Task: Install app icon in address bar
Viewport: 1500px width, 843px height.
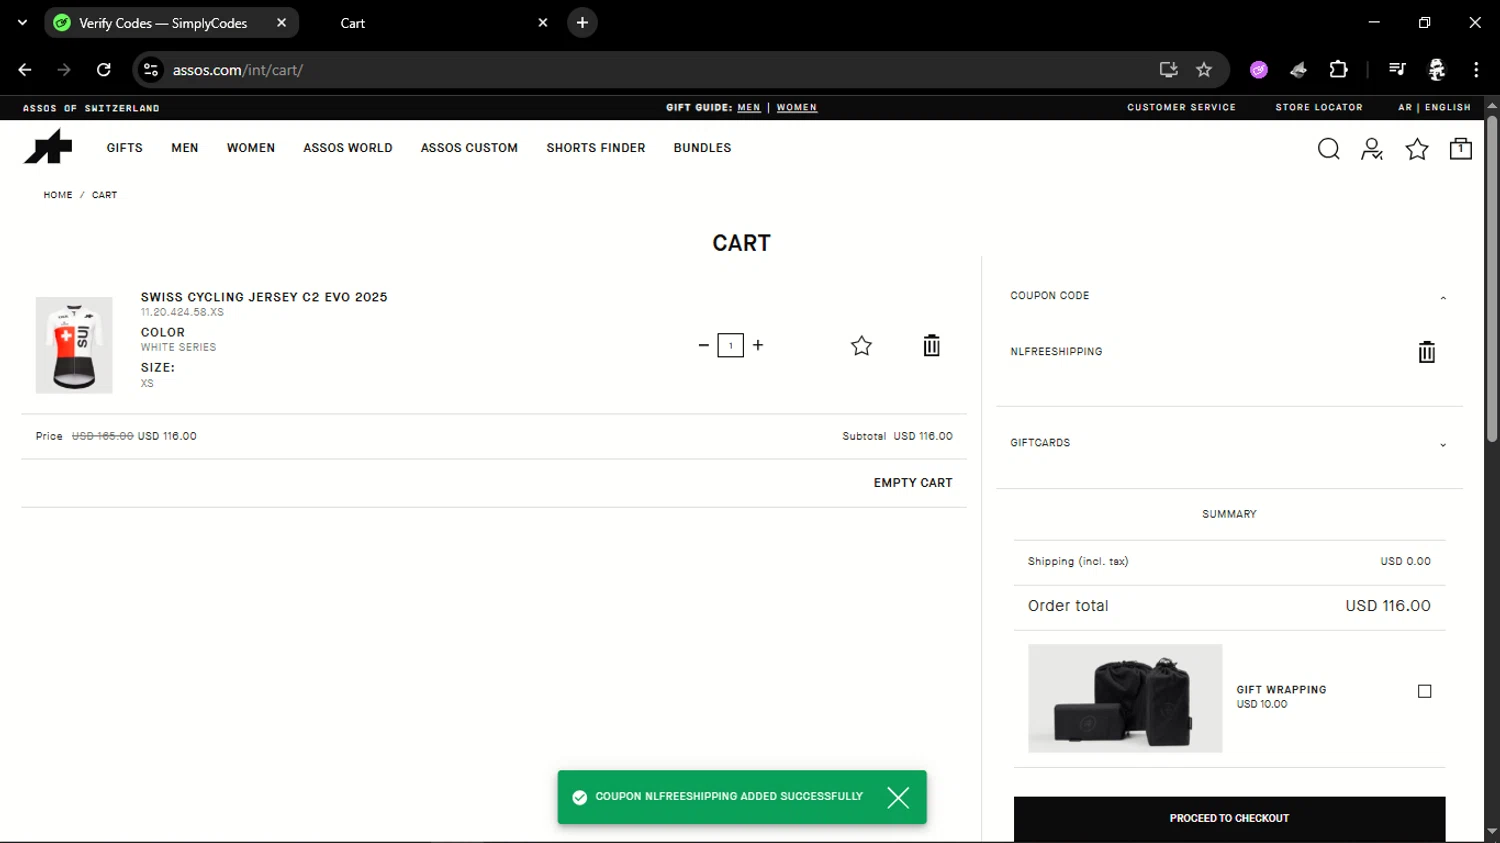Action: tap(1168, 69)
